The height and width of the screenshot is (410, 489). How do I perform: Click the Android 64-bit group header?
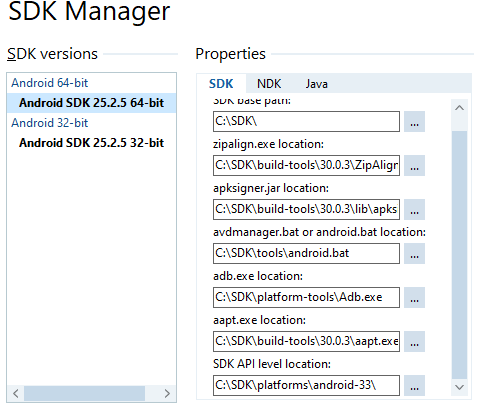coord(49,83)
